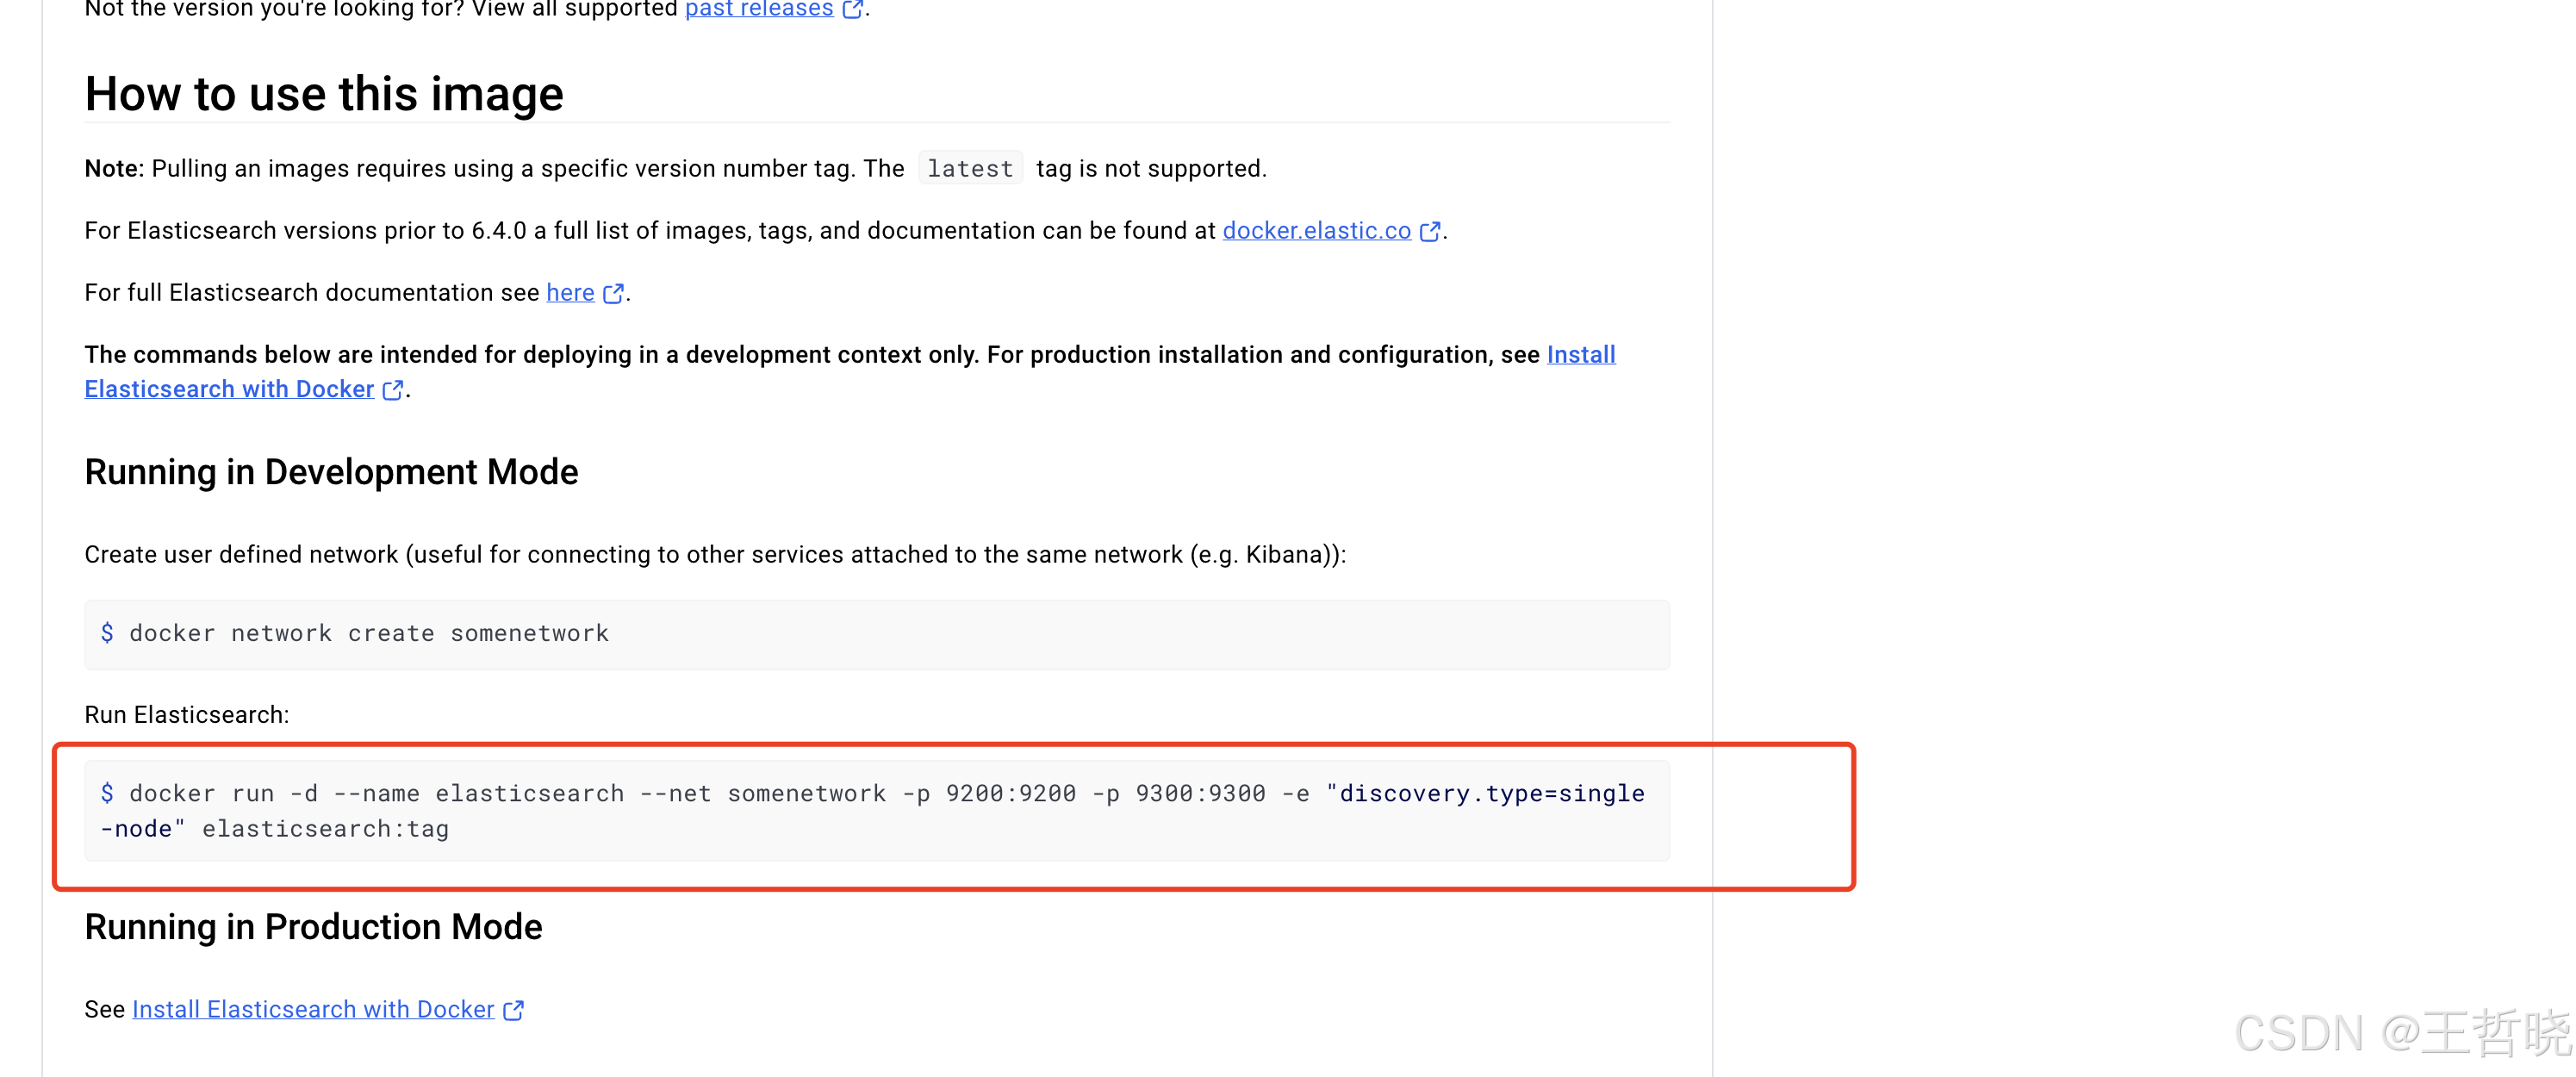Click the 'Running in Production Mode' heading
The width and height of the screenshot is (2576, 1077).
pyautogui.click(x=313, y=928)
